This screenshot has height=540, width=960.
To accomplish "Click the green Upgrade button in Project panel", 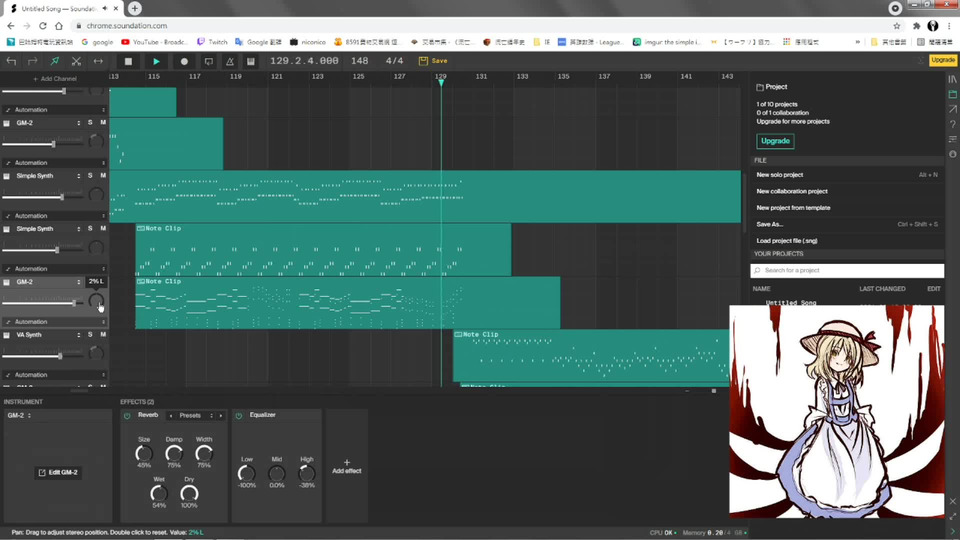I will coord(775,141).
